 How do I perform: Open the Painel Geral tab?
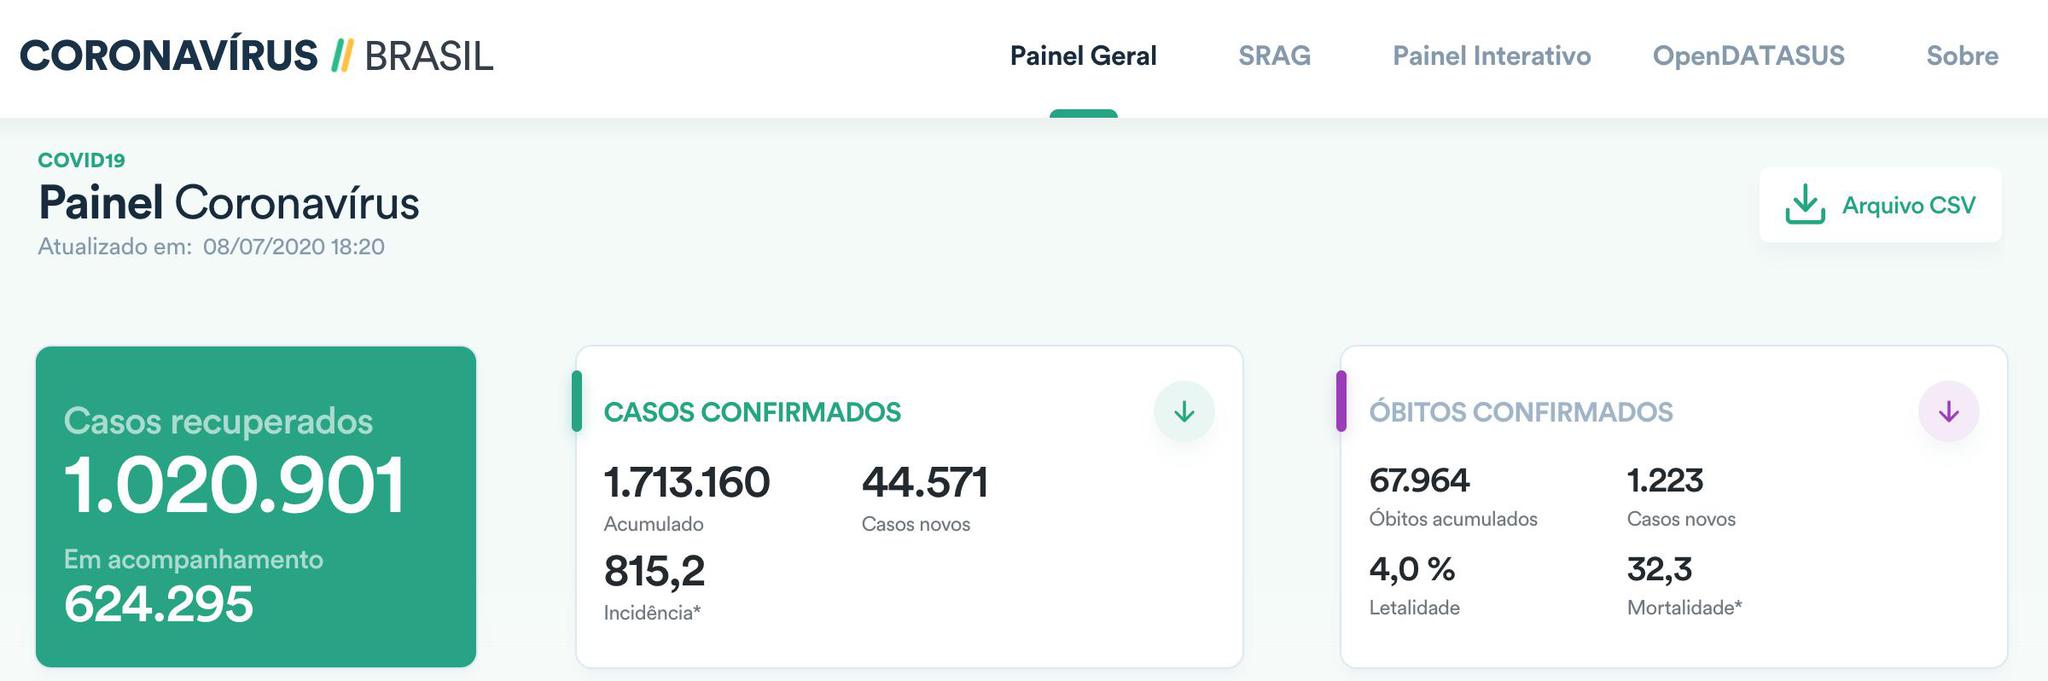[x=1083, y=56]
